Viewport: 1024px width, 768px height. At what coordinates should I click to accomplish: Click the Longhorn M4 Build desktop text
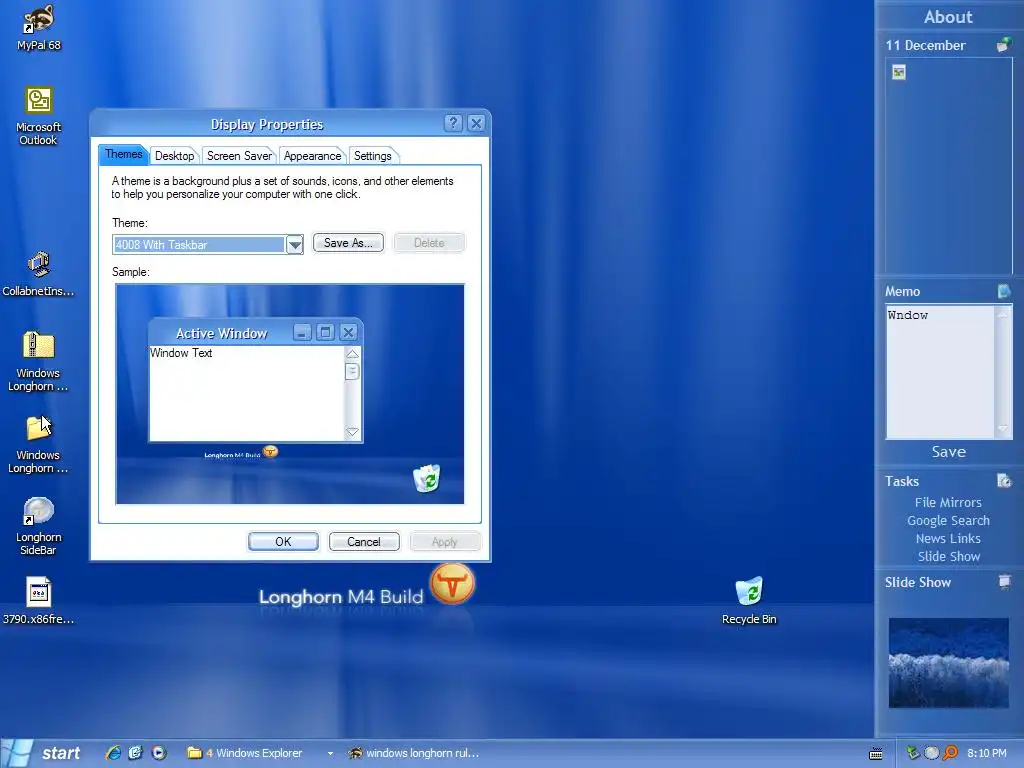[x=341, y=596]
